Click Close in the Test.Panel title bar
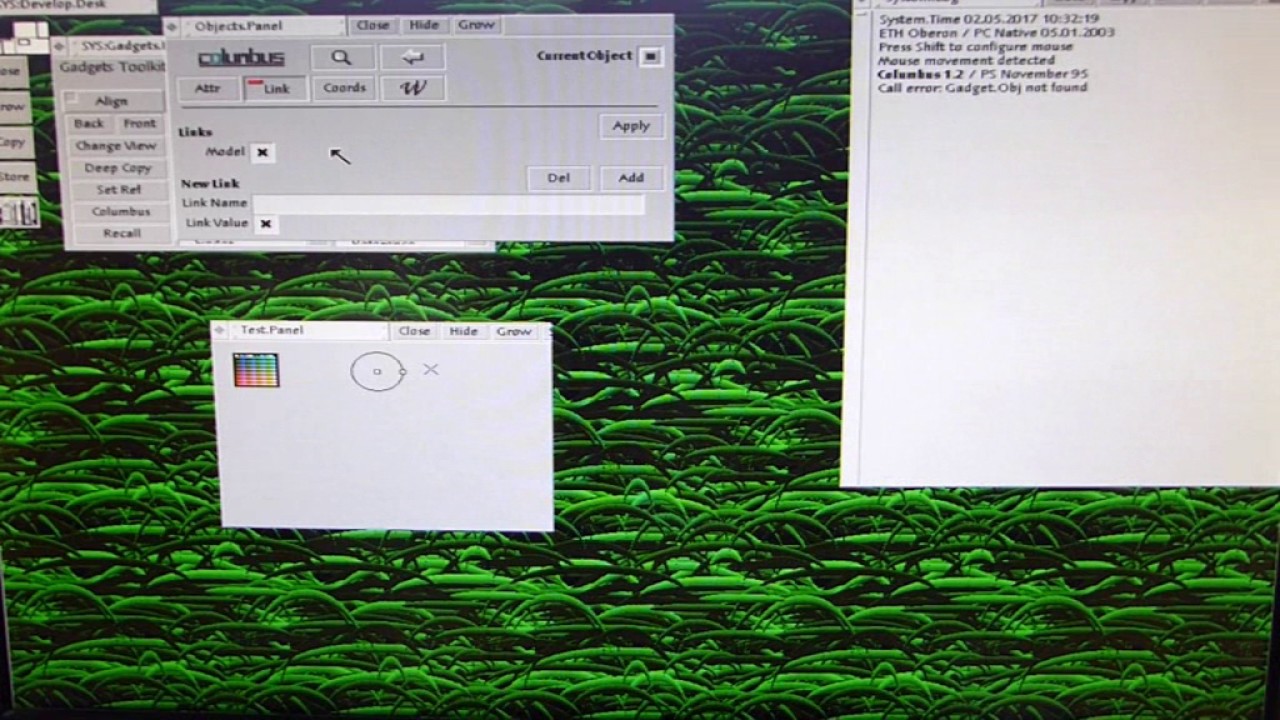 click(413, 331)
